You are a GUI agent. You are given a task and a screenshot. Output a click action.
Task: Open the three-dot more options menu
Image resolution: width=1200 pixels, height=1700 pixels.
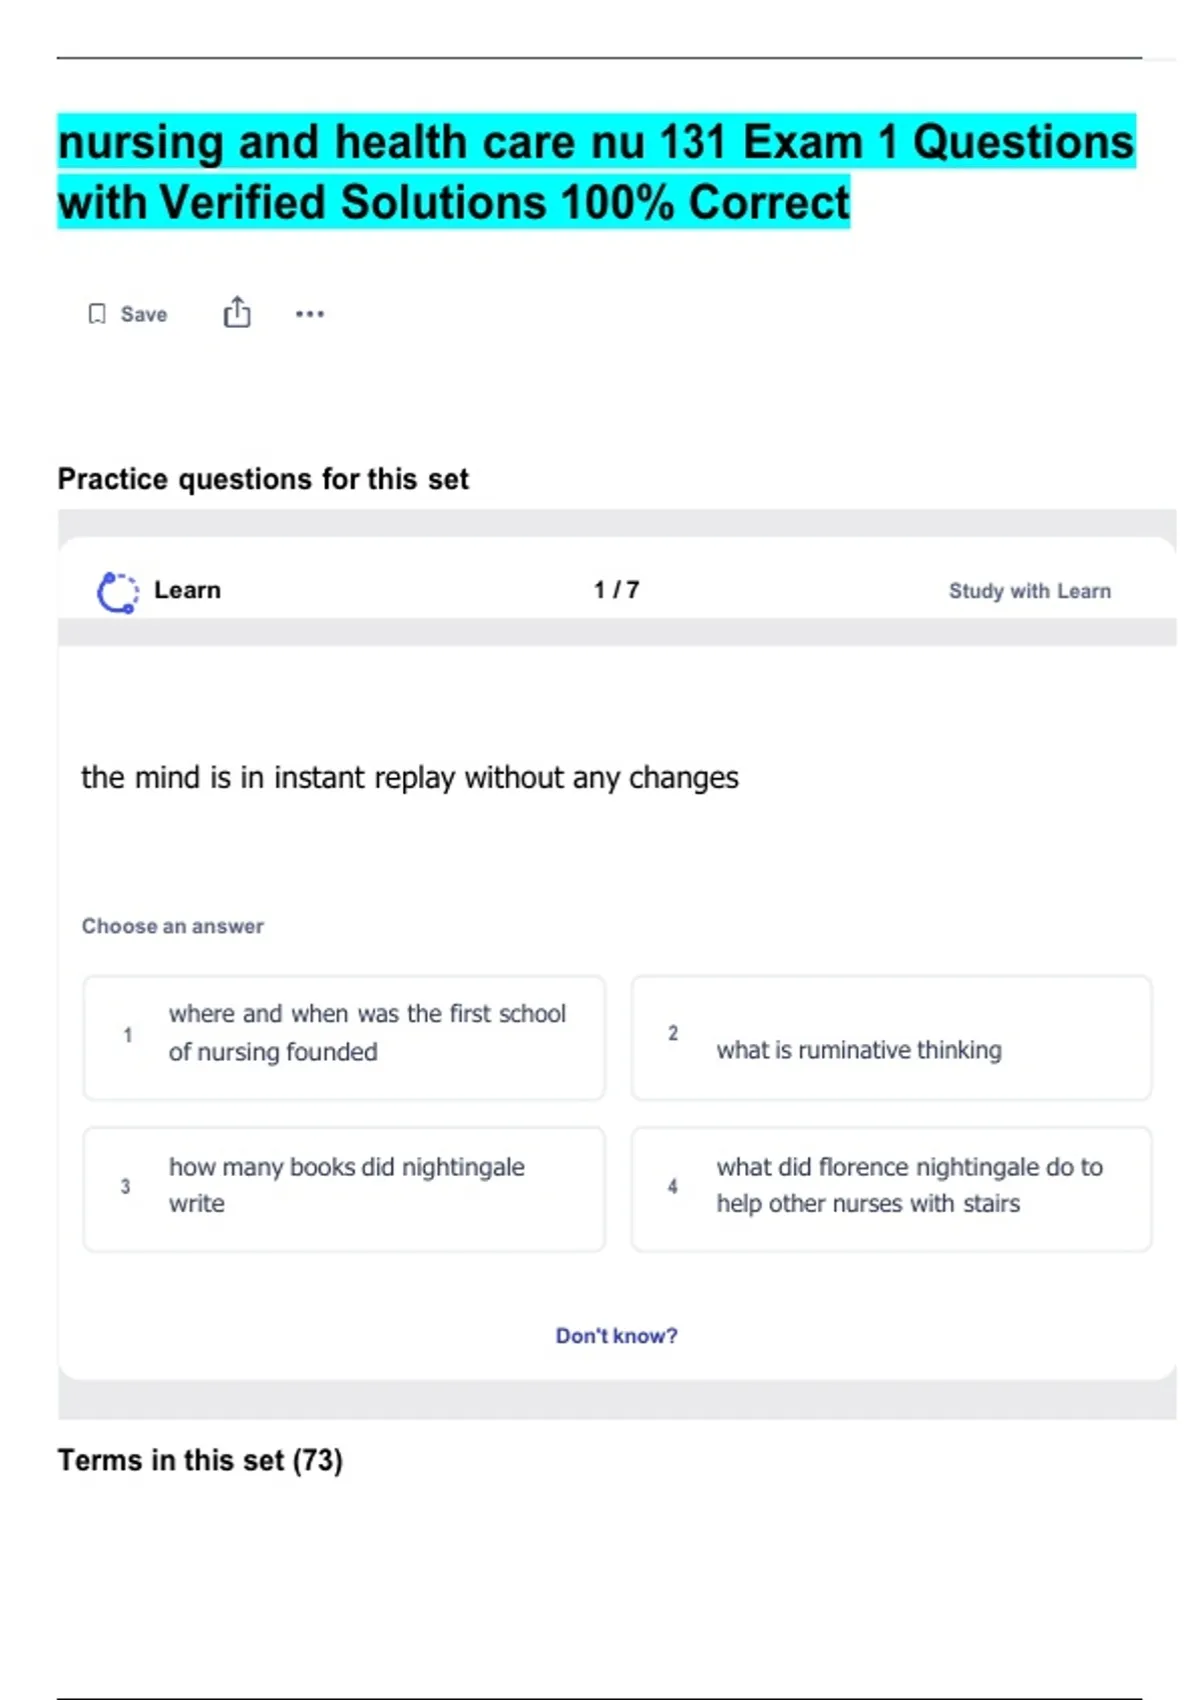tap(310, 314)
